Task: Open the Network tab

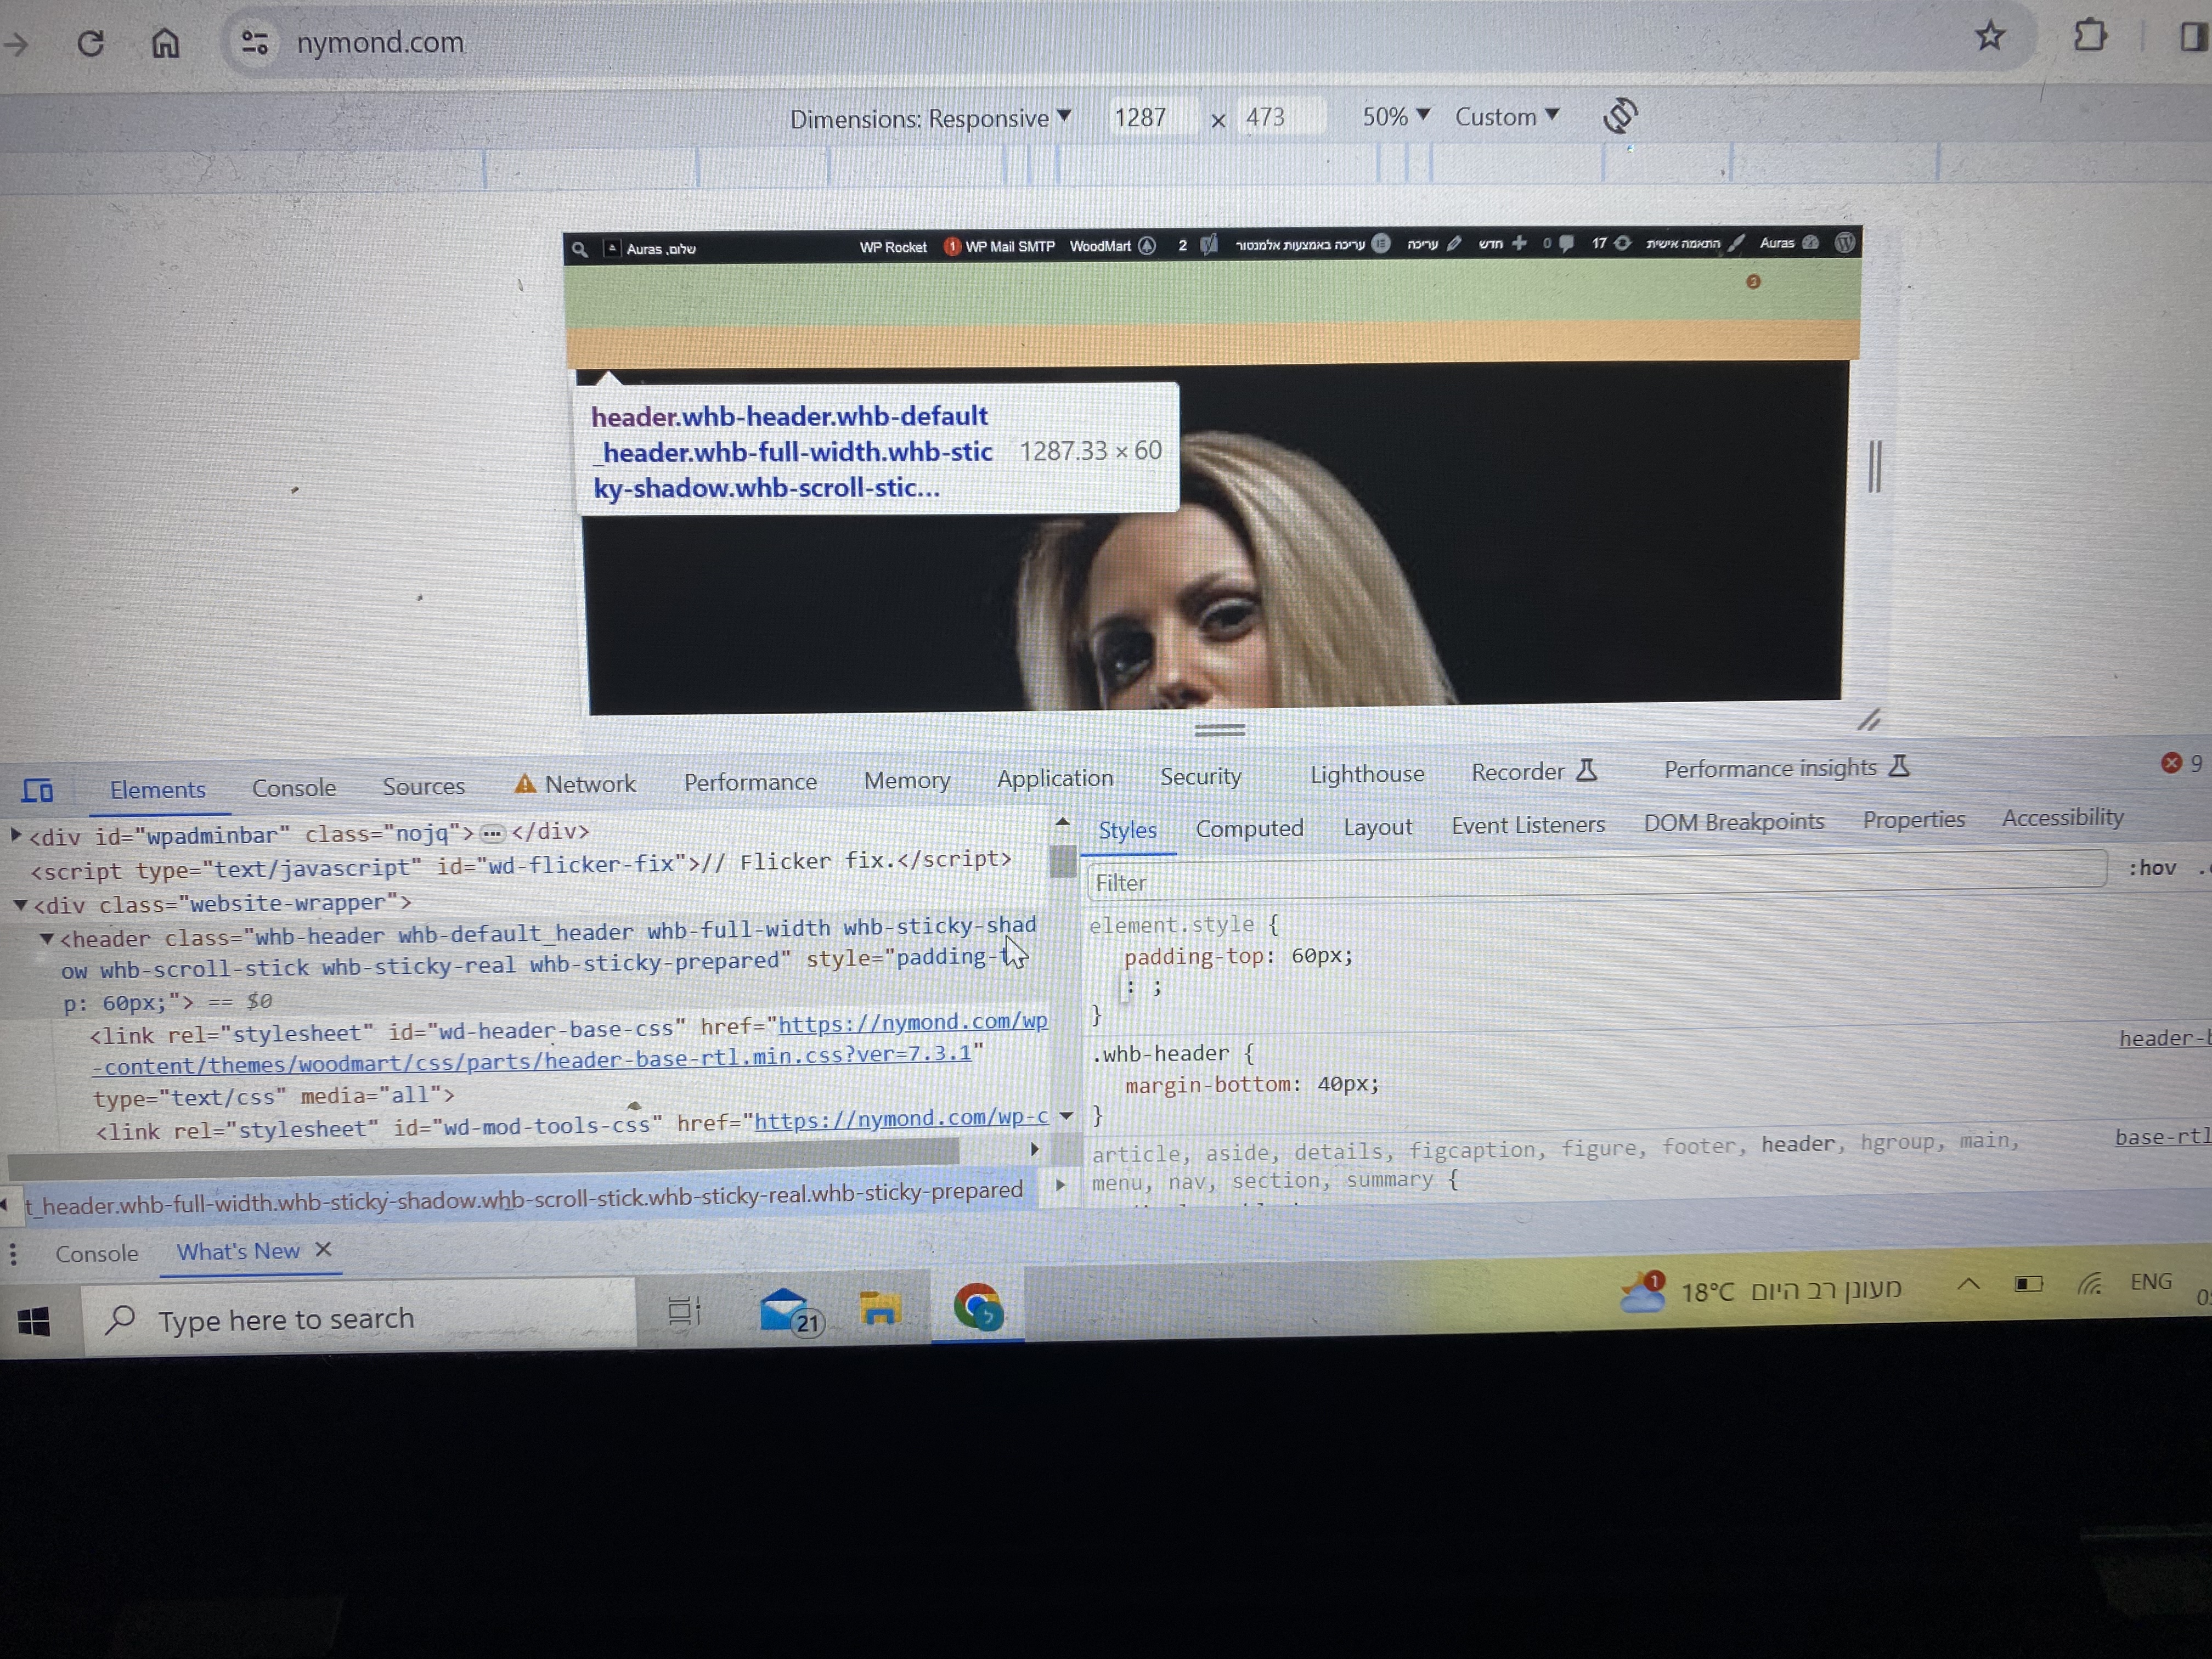Action: [x=575, y=784]
